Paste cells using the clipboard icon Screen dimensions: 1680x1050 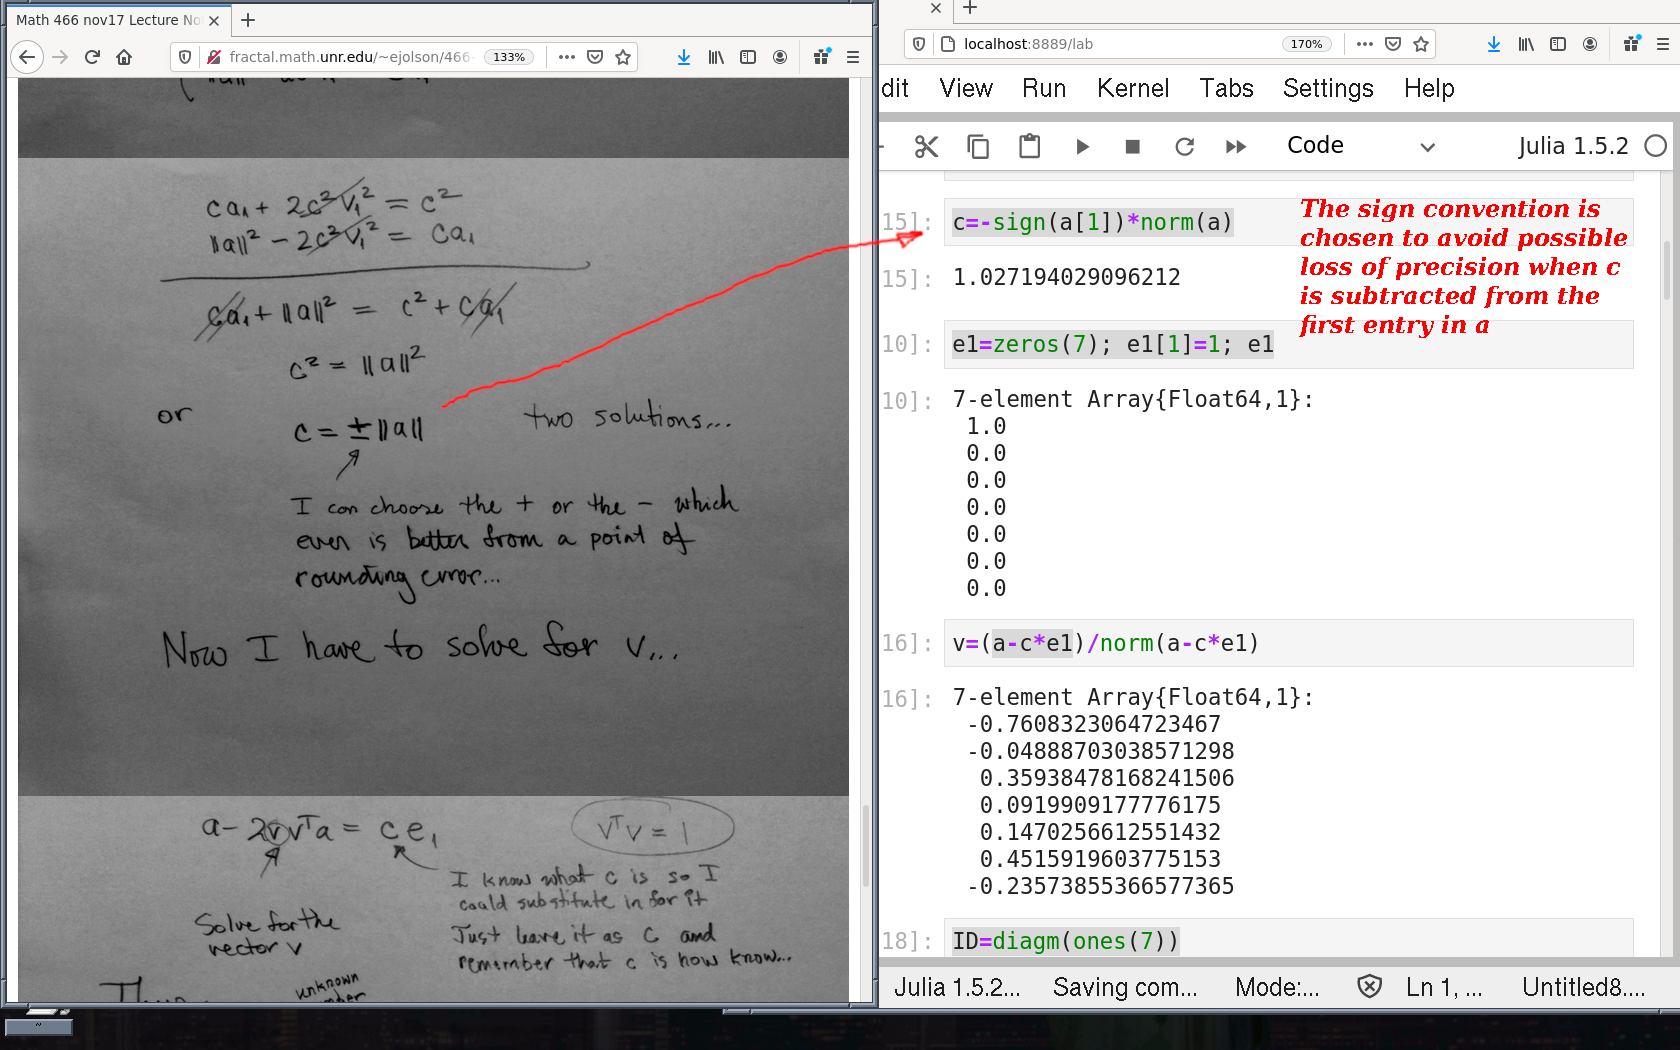(1029, 147)
